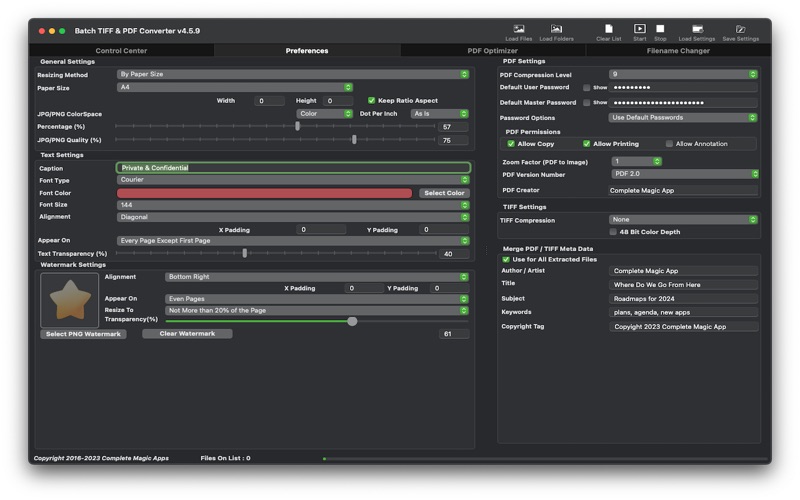This screenshot has width=800, height=500.
Task: Open the Filename Changer tab
Action: [x=678, y=51]
